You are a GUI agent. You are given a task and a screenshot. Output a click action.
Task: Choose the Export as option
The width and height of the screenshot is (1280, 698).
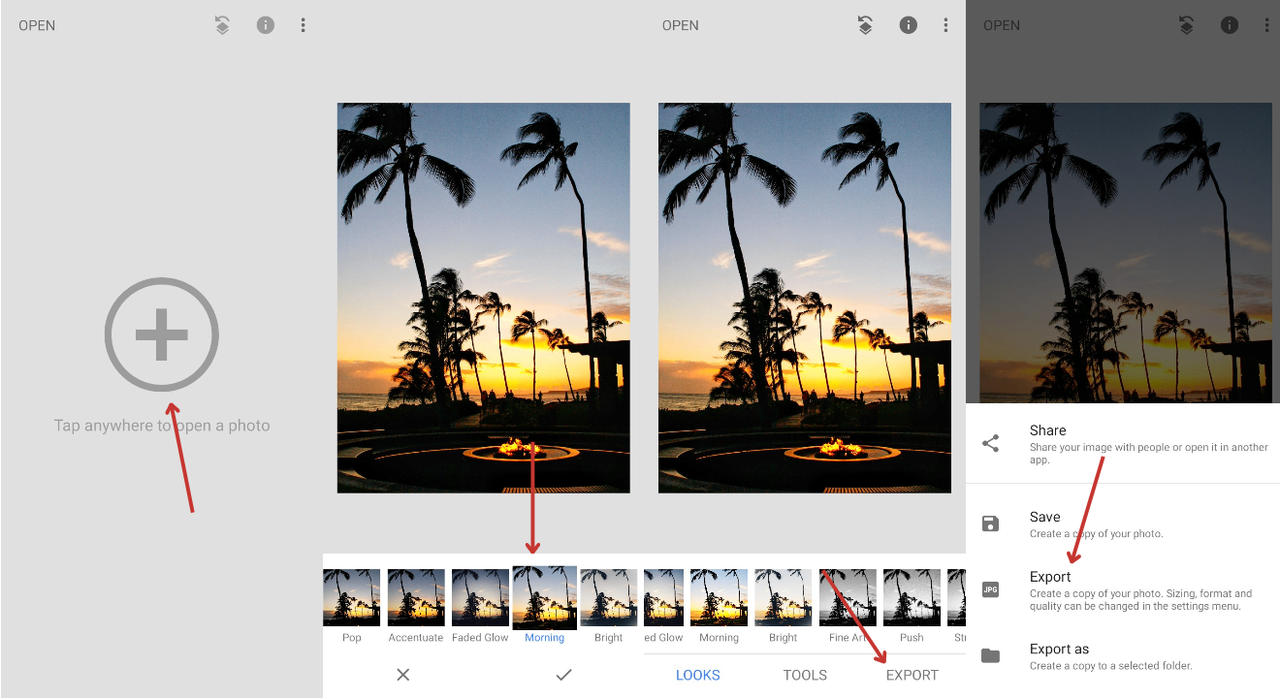tap(1123, 656)
